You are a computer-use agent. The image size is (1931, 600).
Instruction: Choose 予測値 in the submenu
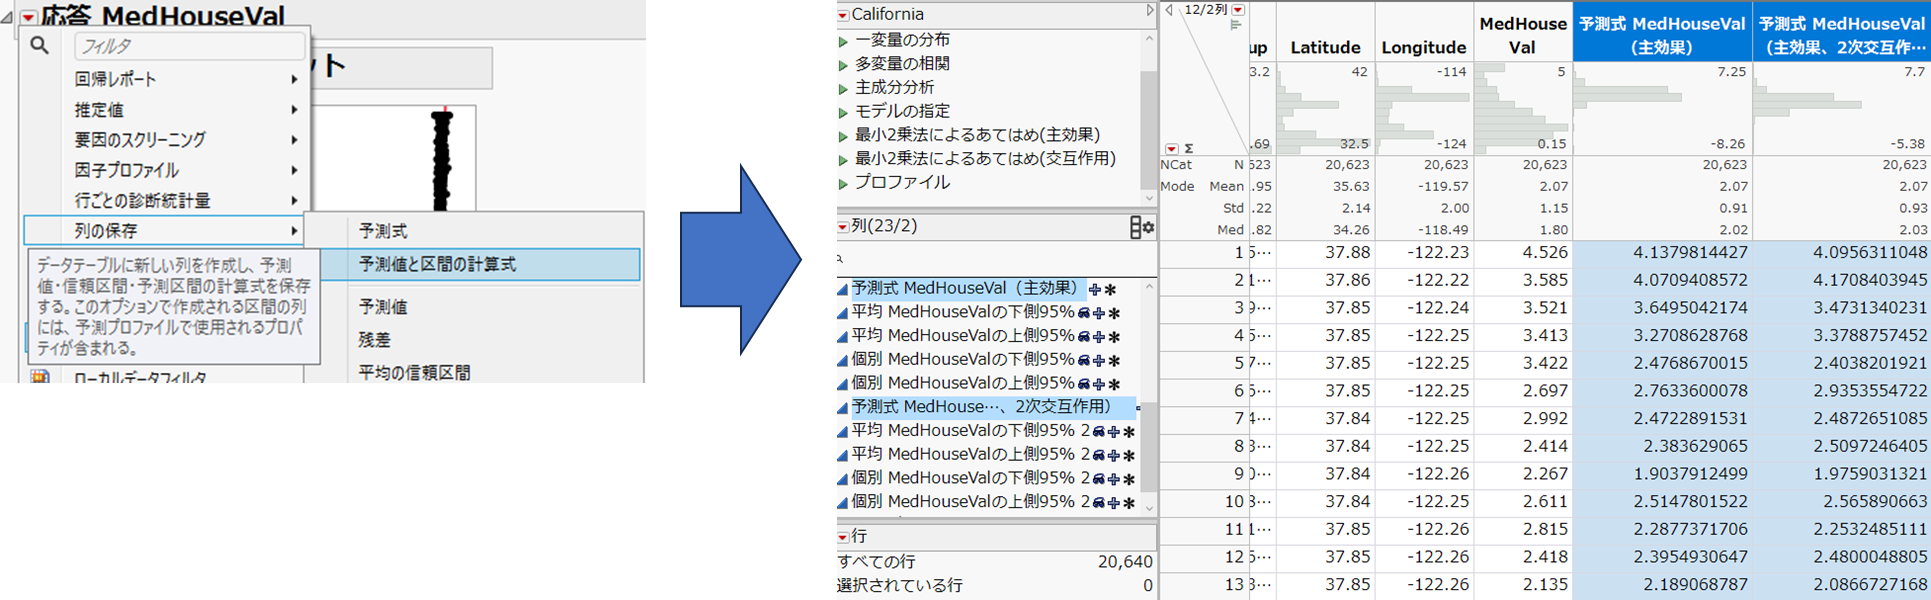coord(383,307)
